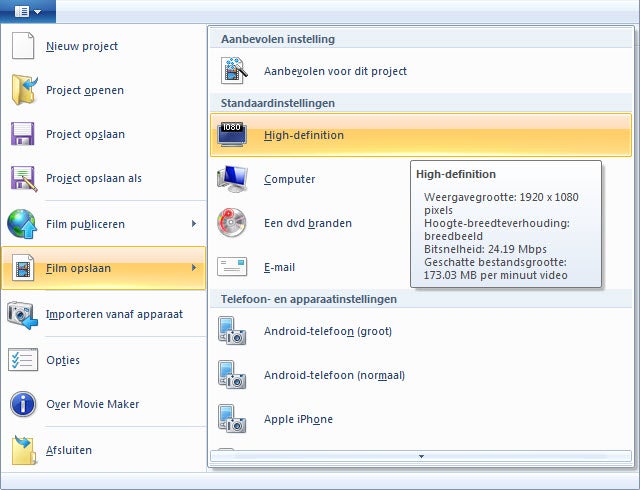Viewport: 640px width, 490px height.
Task: Expand the Film publiceren submenu arrow
Action: tap(194, 224)
